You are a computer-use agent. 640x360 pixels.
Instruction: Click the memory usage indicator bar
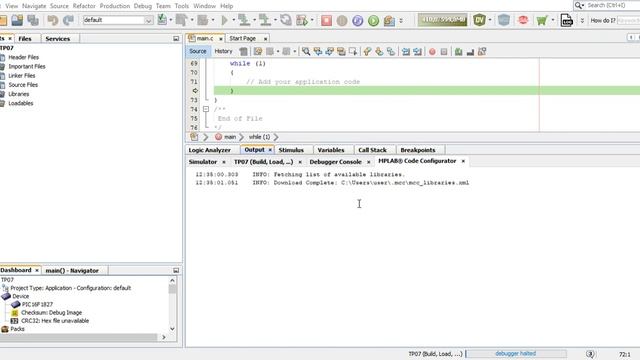coord(442,20)
